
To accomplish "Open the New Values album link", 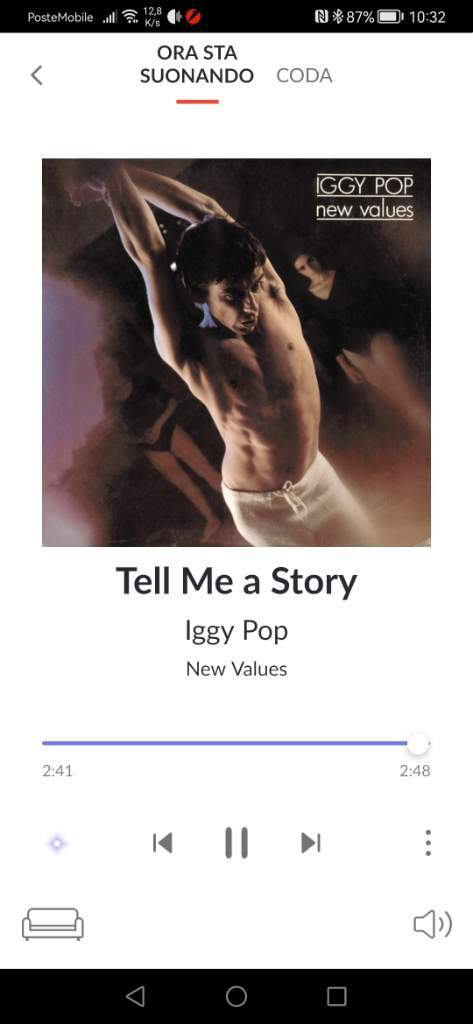I will pos(236,669).
